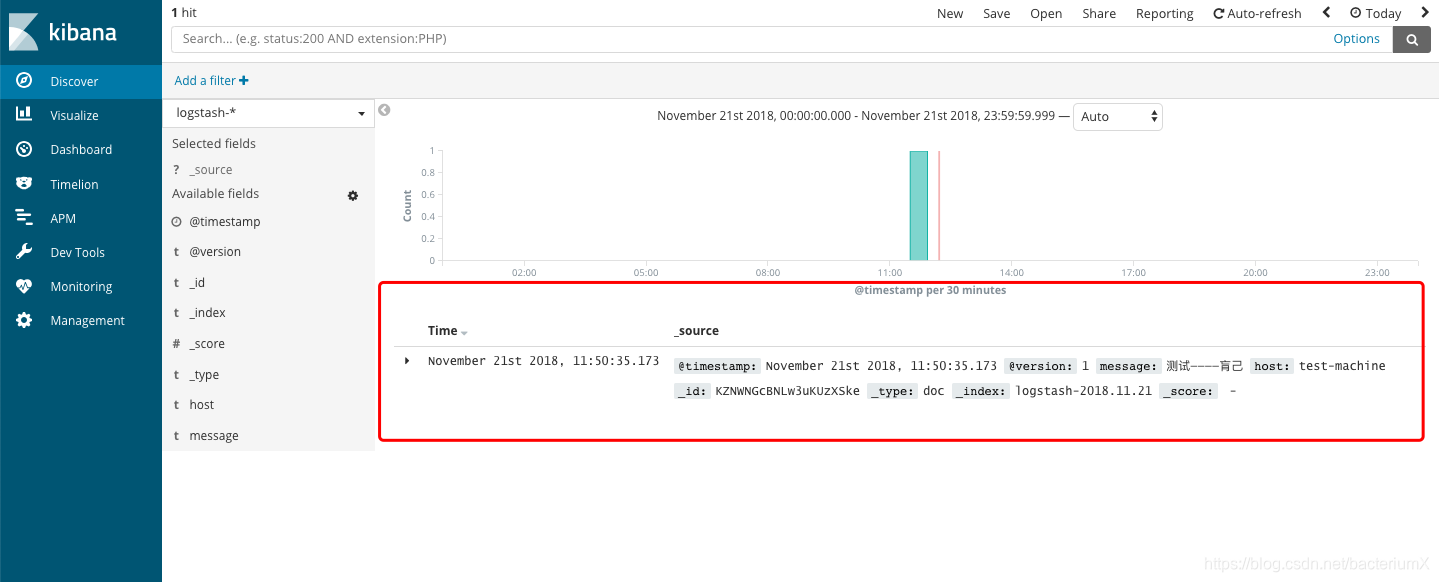The height and width of the screenshot is (582, 1439).
Task: Toggle Auto-refresh settings
Action: pyautogui.click(x=1257, y=13)
